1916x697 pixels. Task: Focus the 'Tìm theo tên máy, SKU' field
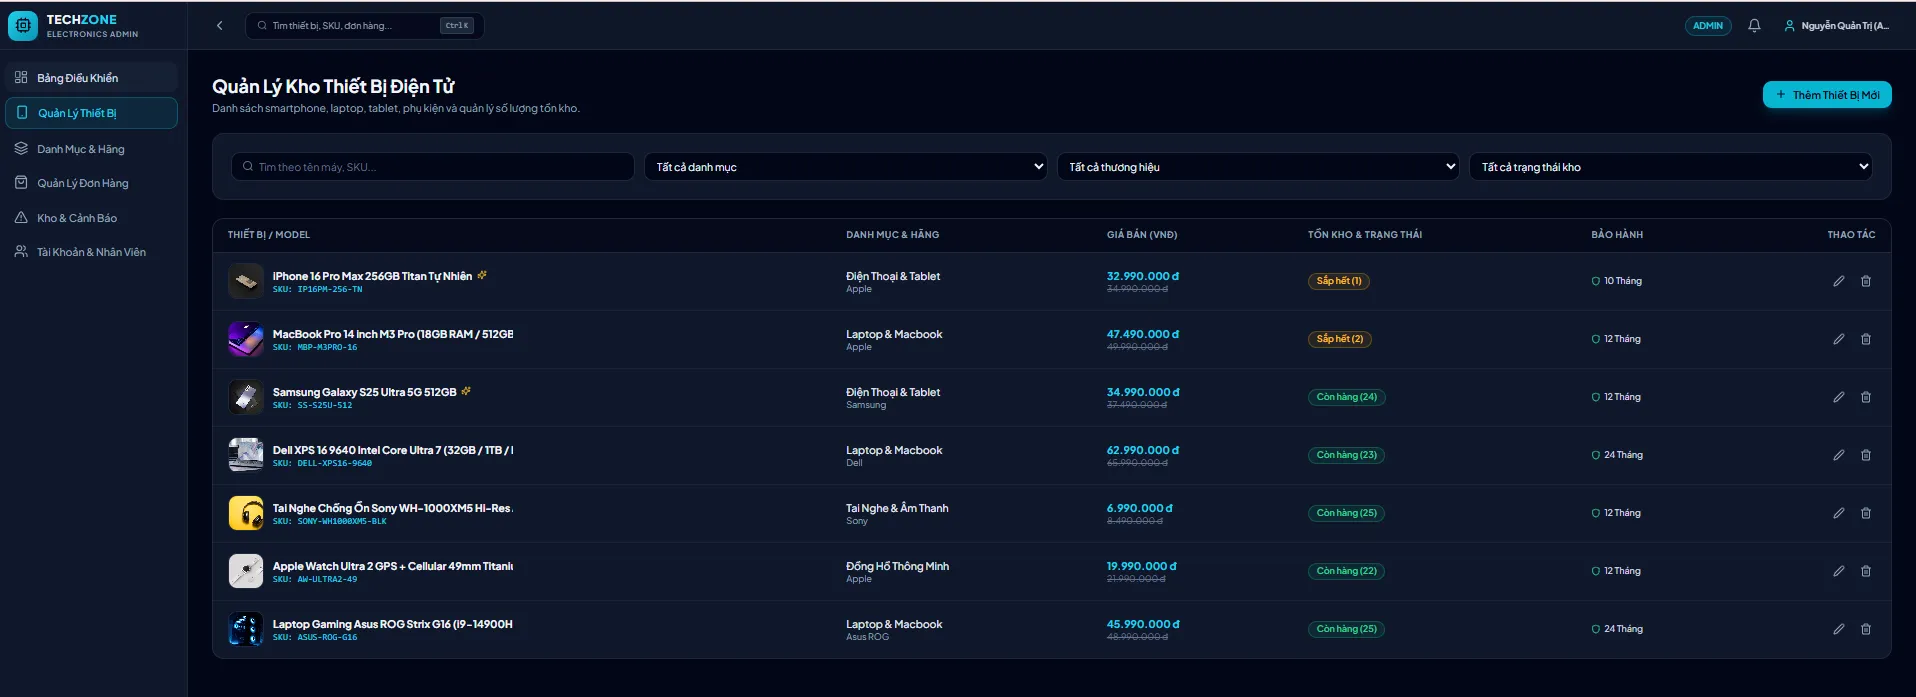(x=433, y=167)
